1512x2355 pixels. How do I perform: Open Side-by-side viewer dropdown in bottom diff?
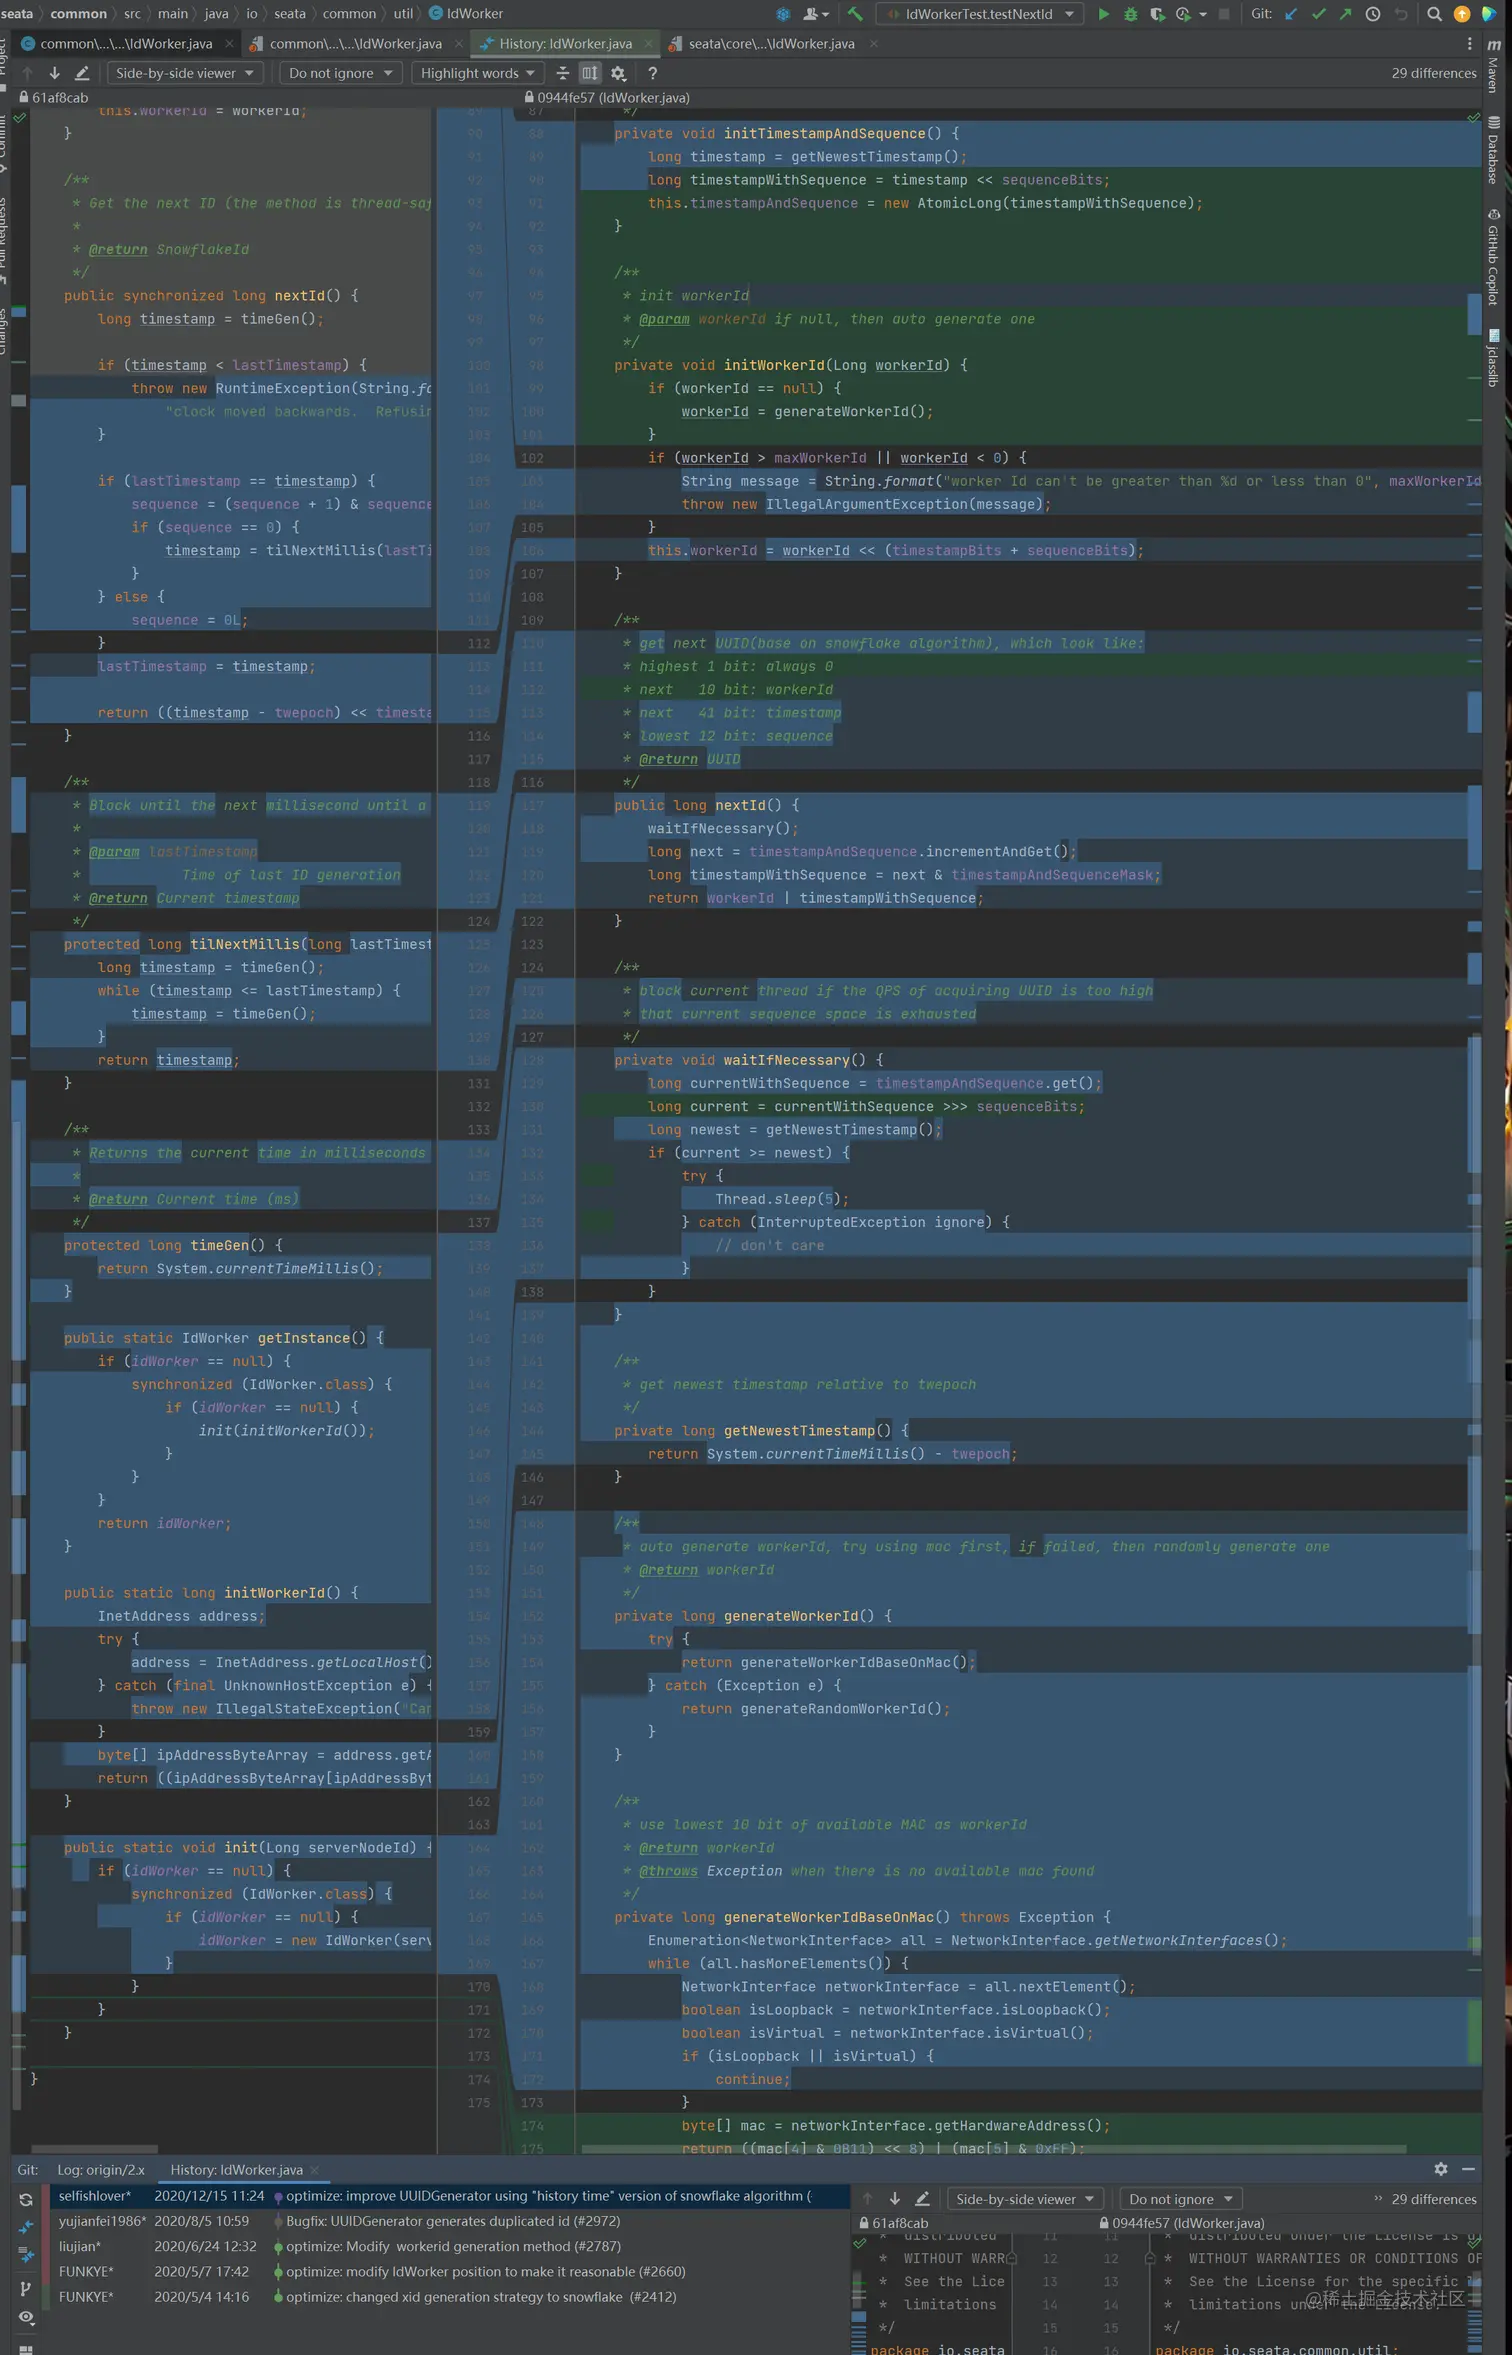(x=1024, y=2199)
